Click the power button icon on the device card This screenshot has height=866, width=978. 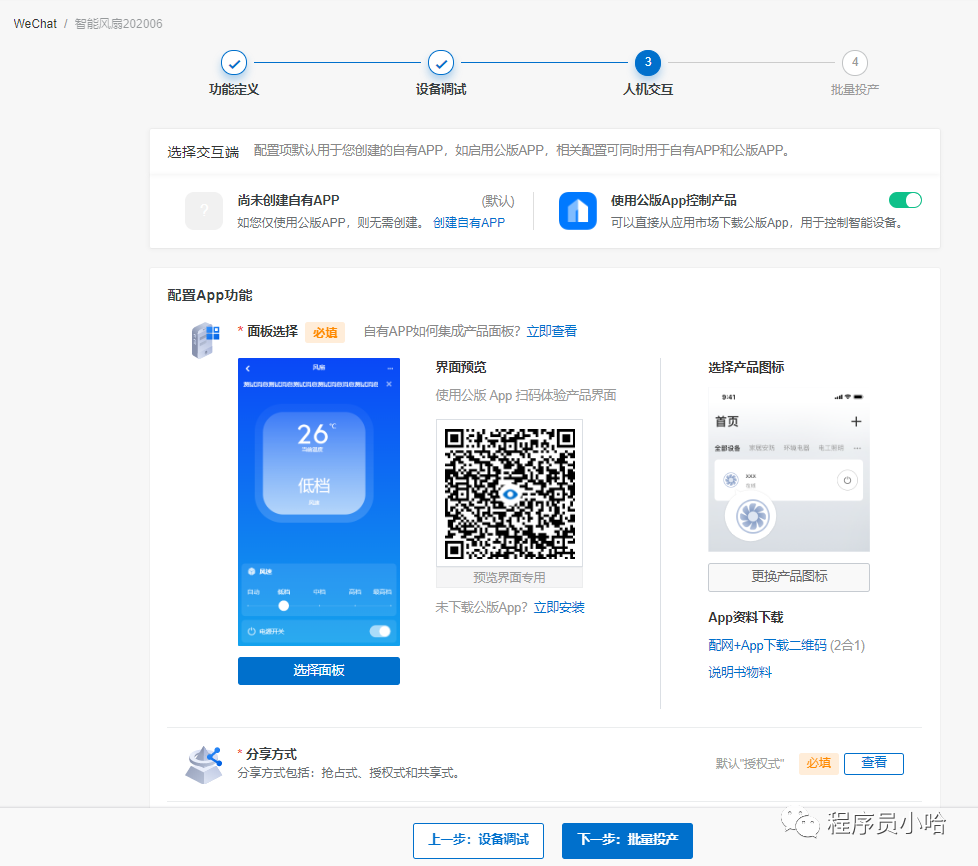847,480
